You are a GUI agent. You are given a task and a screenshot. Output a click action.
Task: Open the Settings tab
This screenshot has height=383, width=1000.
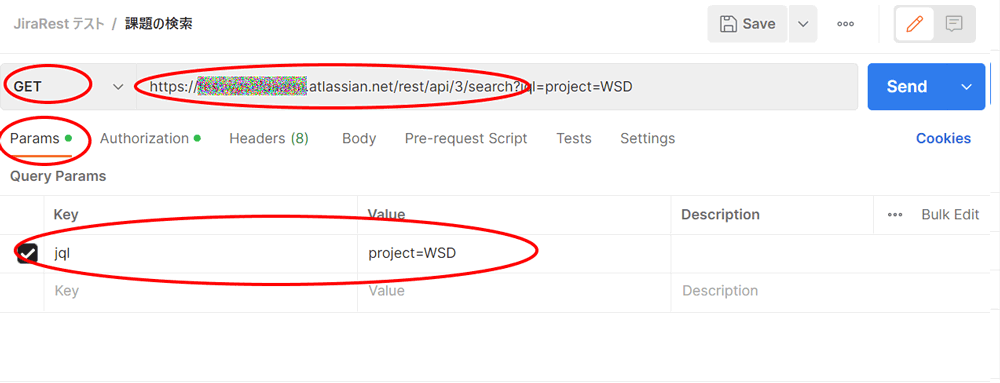[x=647, y=138]
